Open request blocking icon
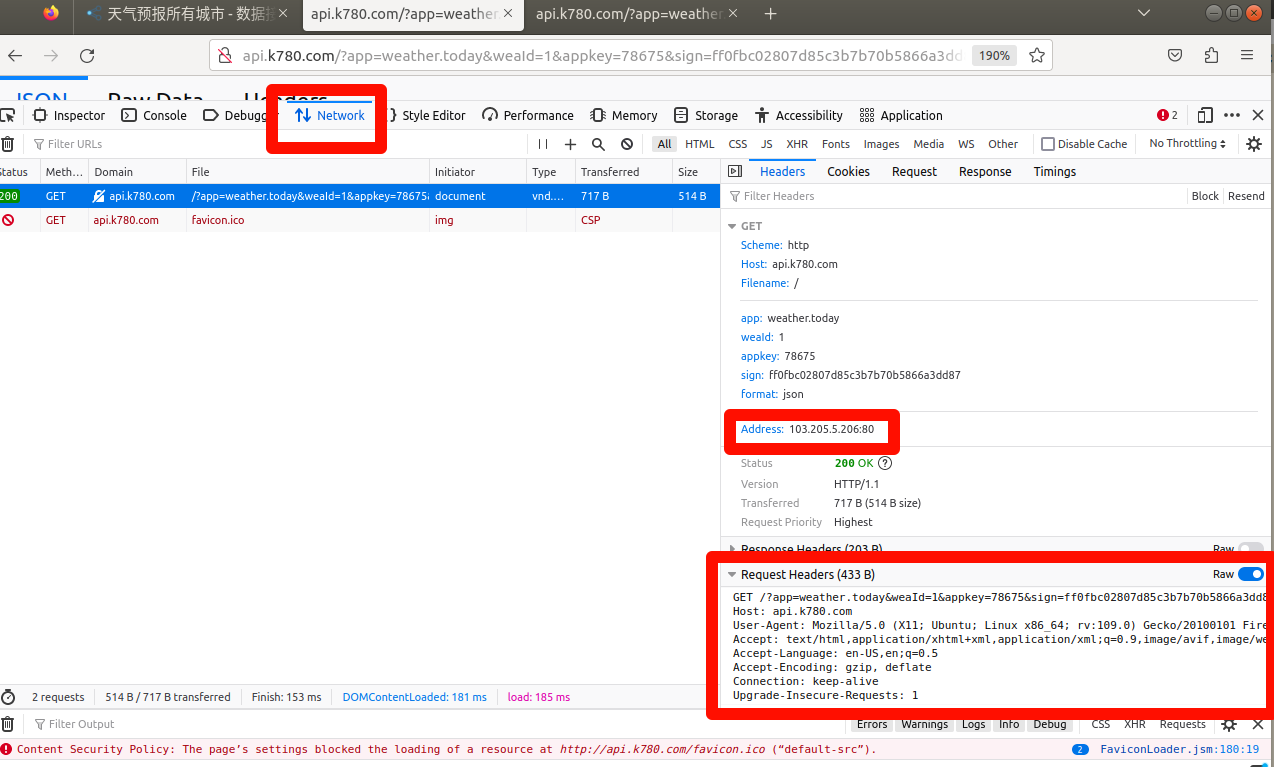Image resolution: width=1274 pixels, height=767 pixels. point(627,144)
